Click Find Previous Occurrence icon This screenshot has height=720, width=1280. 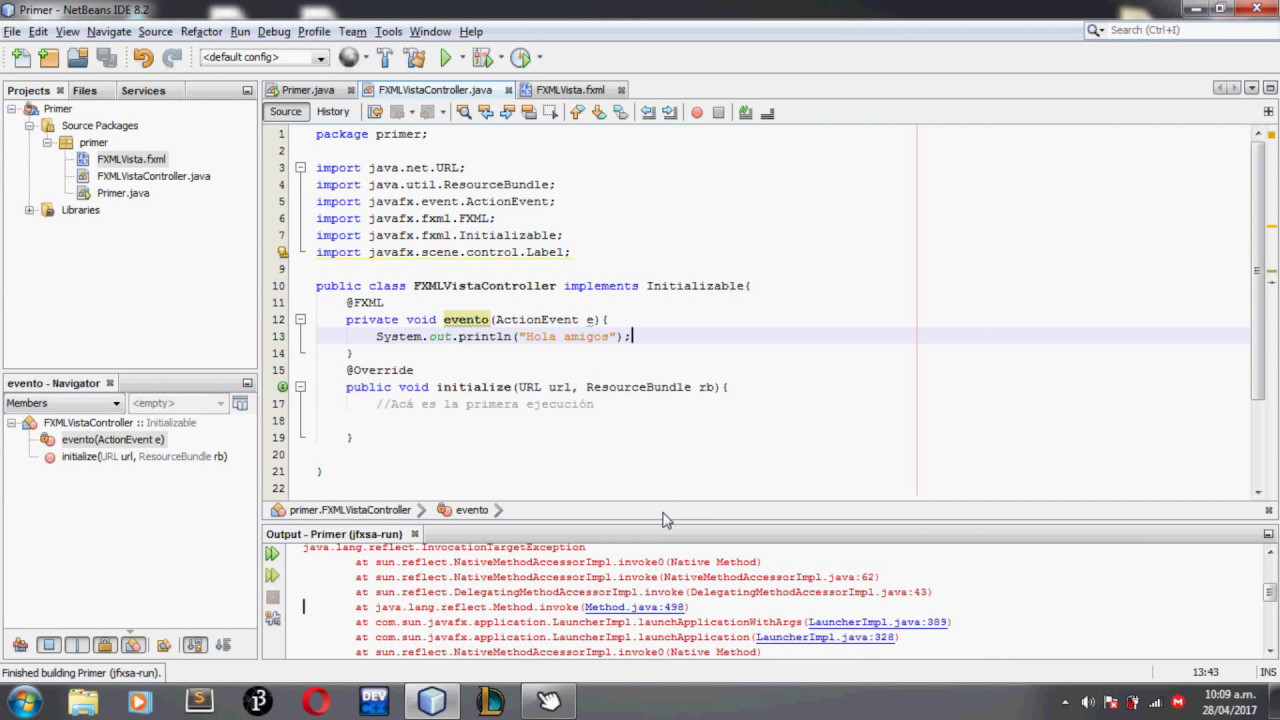pyautogui.click(x=486, y=112)
